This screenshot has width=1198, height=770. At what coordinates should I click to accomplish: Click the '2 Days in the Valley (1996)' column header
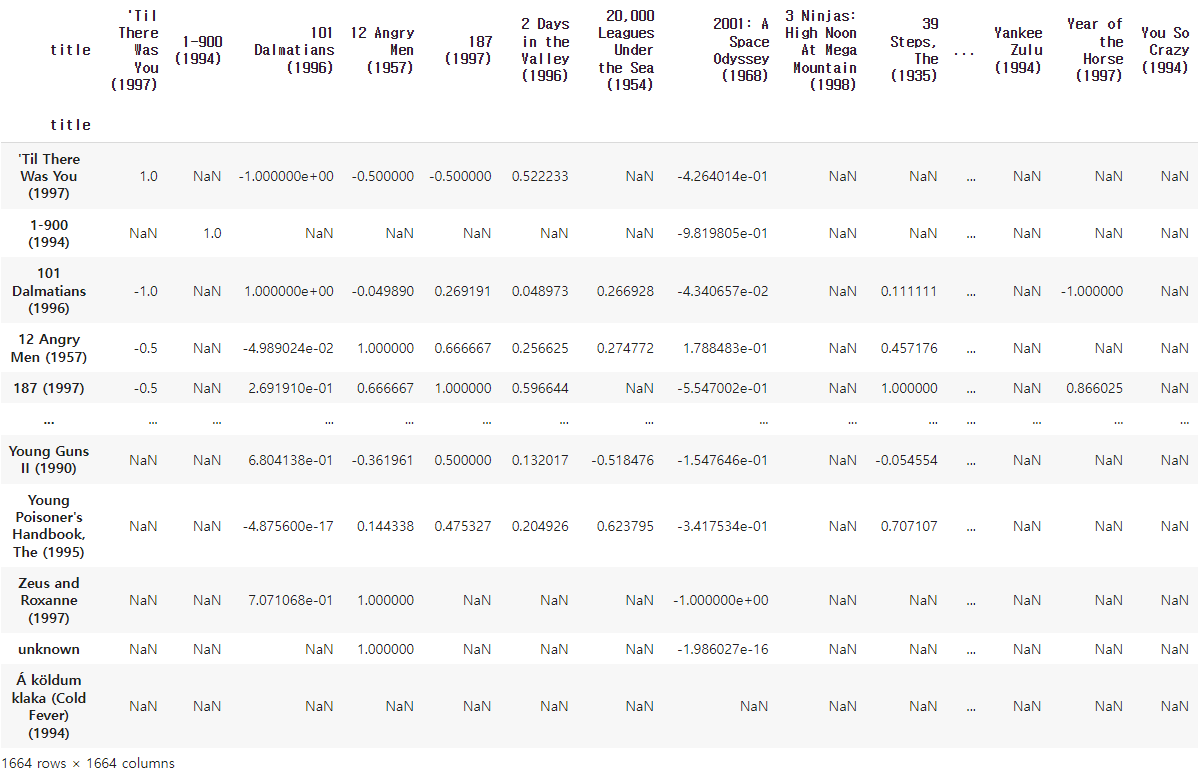point(546,50)
